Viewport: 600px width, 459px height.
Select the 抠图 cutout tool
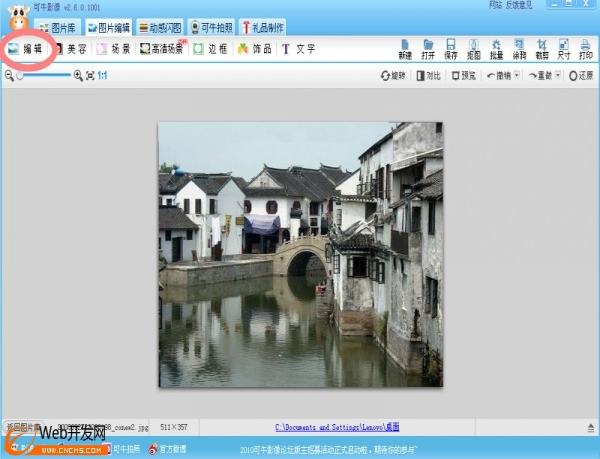(474, 48)
